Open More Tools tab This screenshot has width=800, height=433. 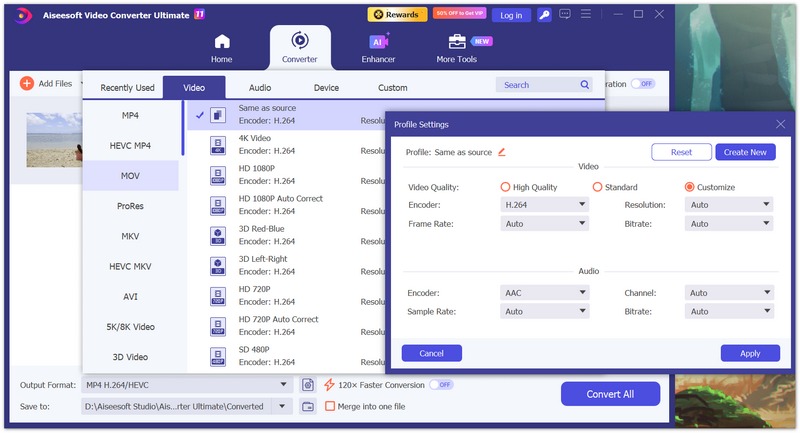tap(457, 48)
